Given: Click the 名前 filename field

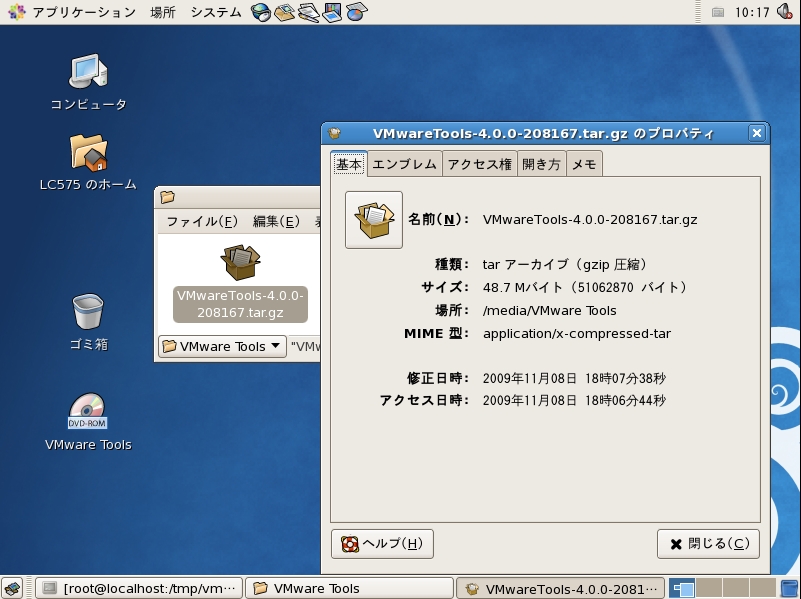Looking at the screenshot, I should [x=590, y=220].
